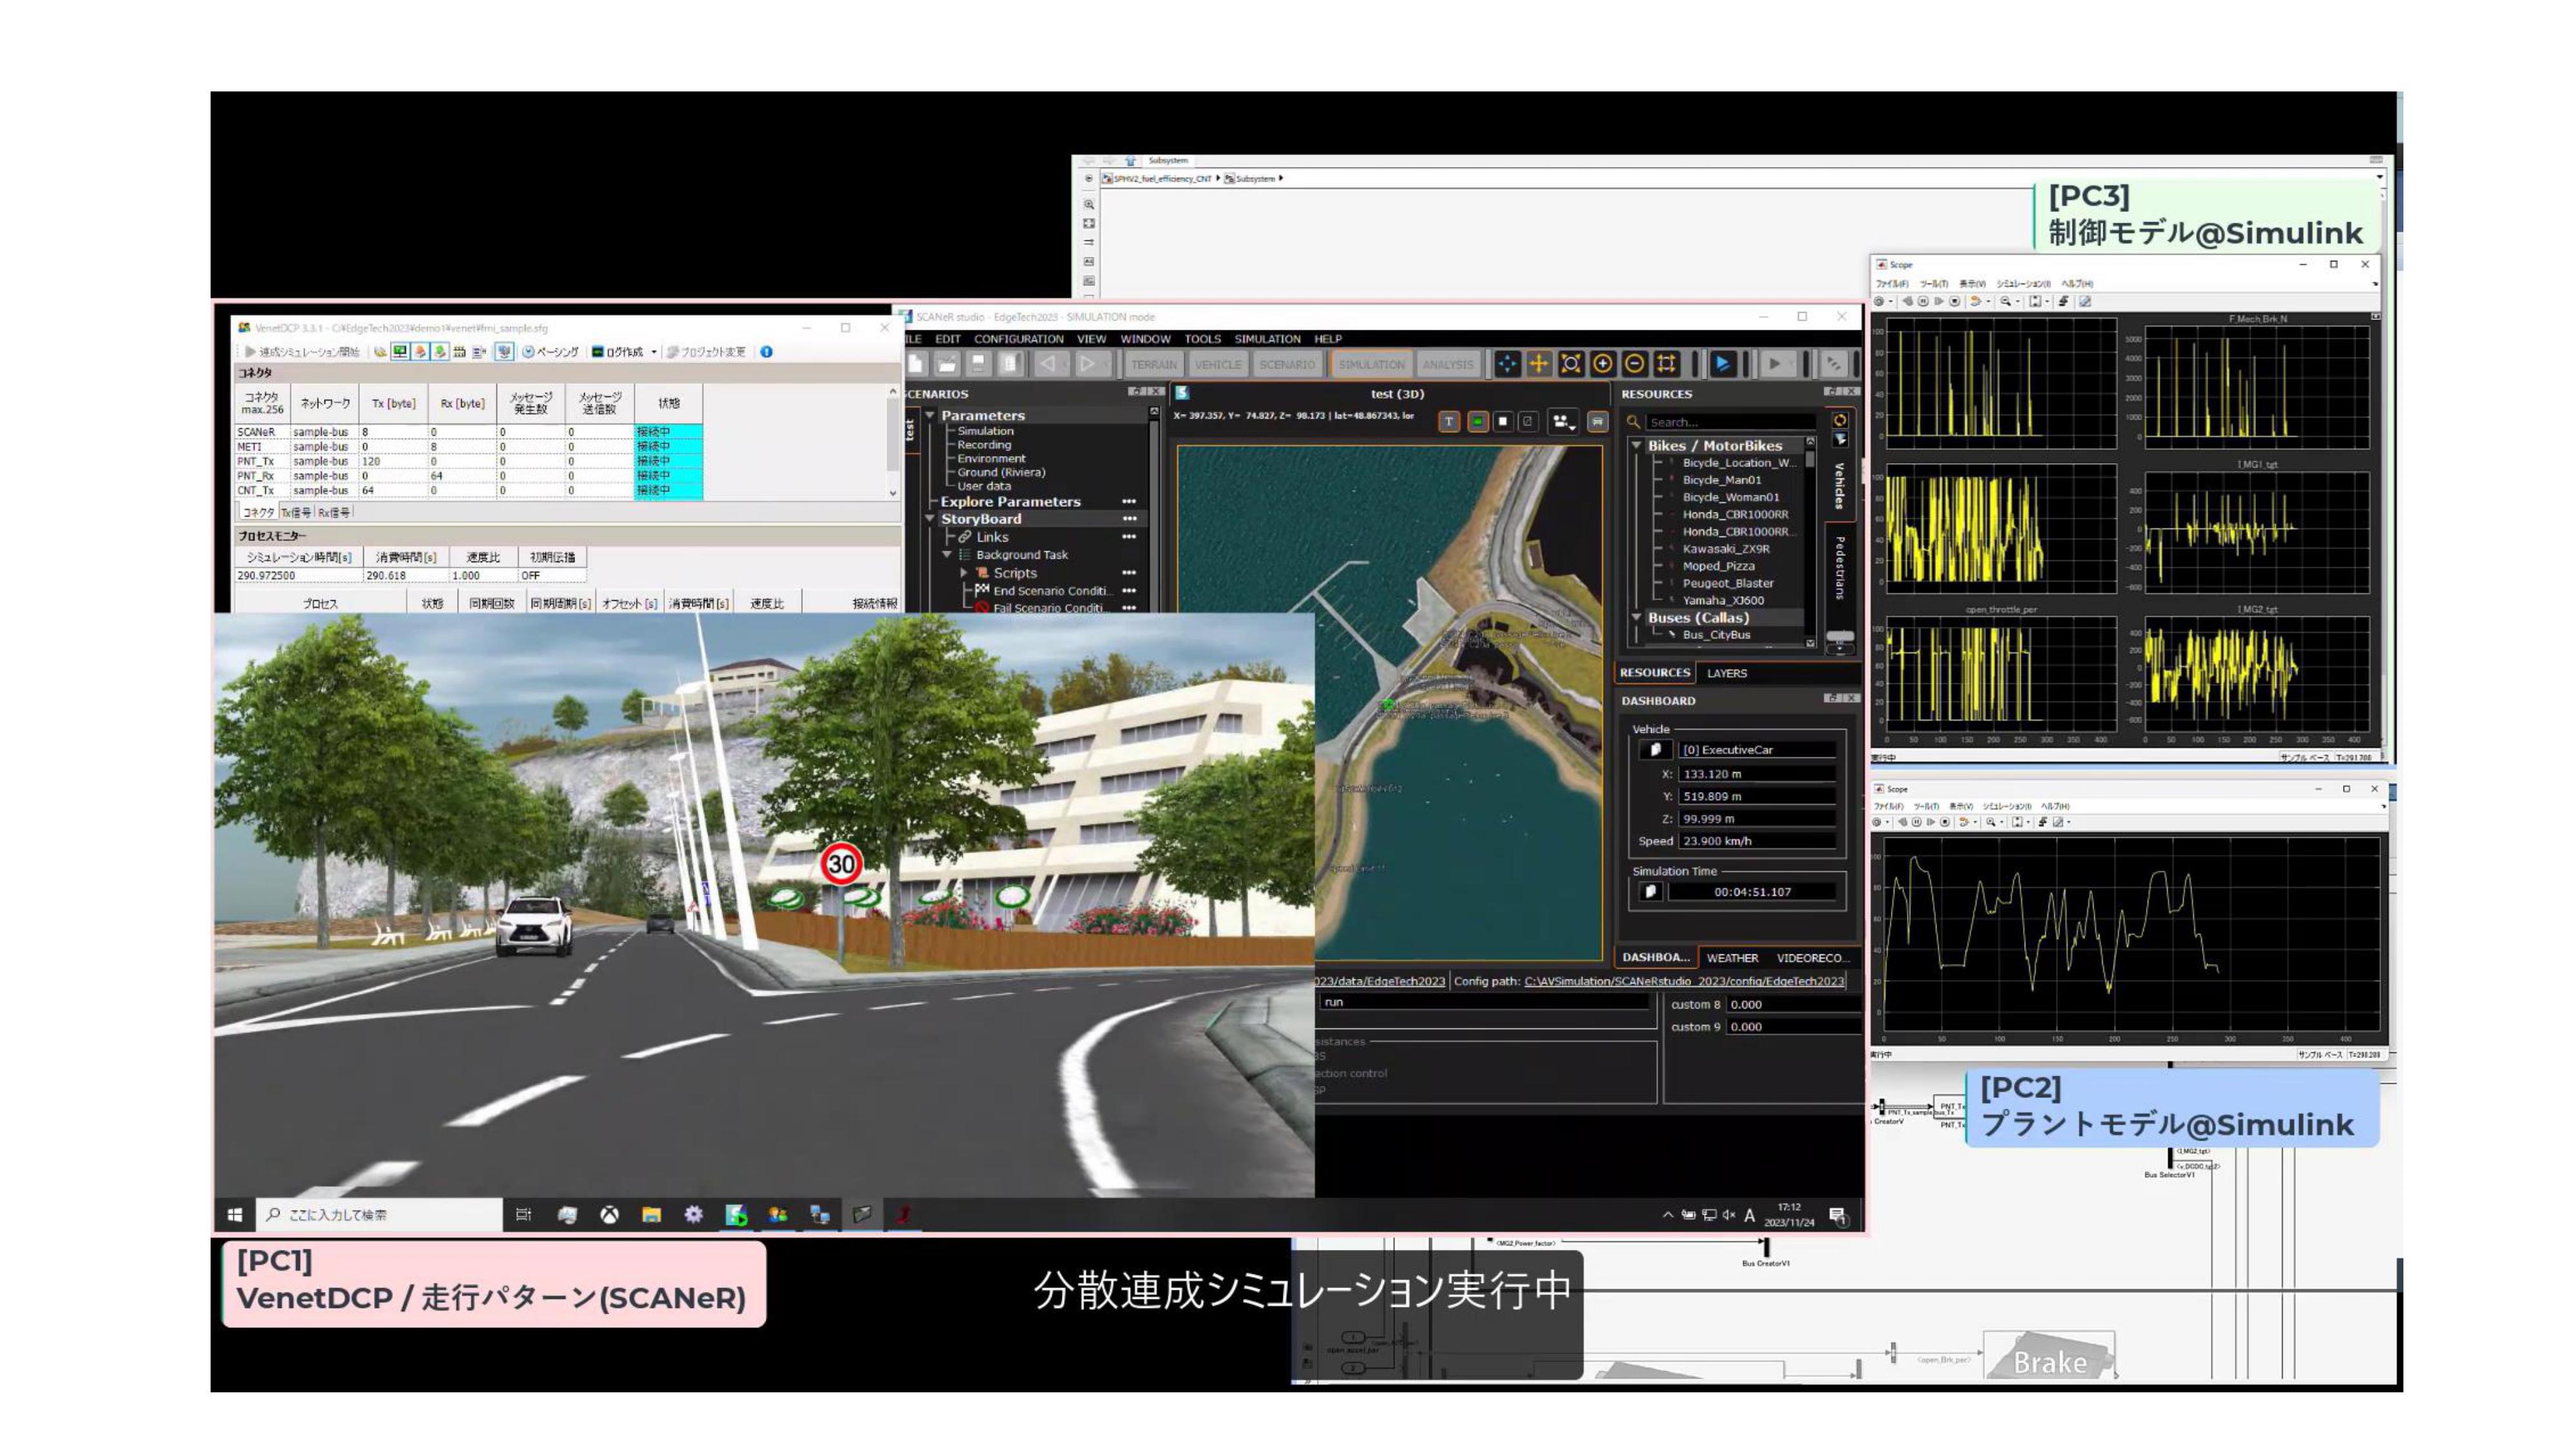
Task: Click the zoom in plus icon in SCANeR
Action: (x=1602, y=364)
